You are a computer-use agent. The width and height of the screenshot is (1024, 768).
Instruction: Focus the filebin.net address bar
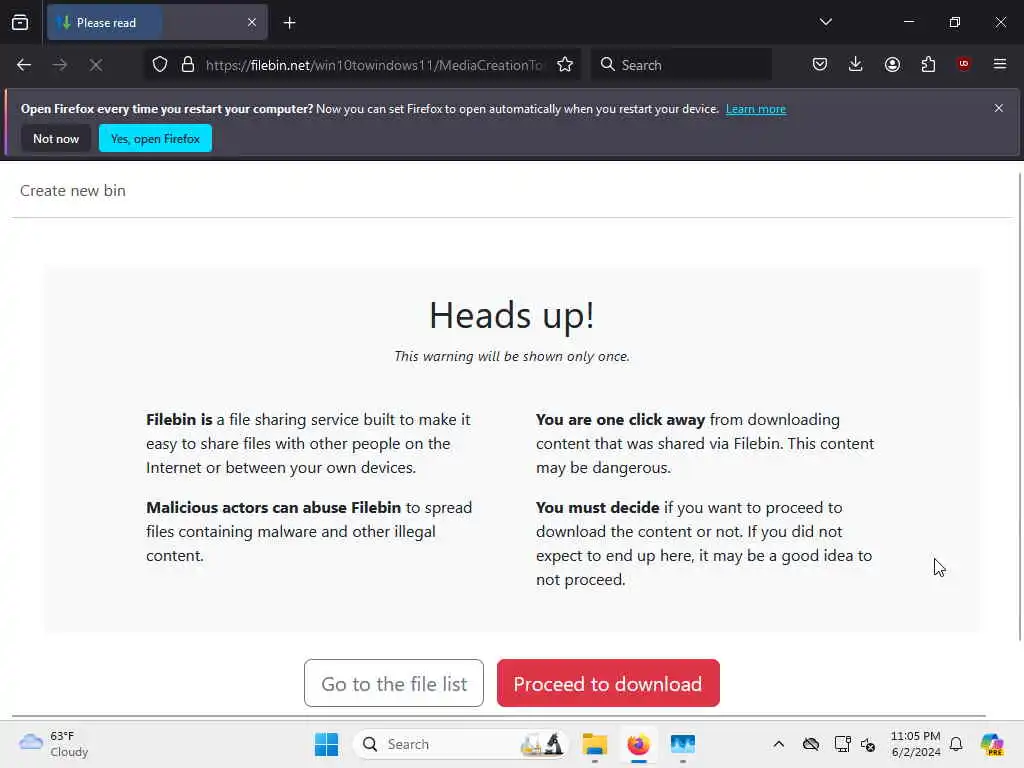click(374, 65)
